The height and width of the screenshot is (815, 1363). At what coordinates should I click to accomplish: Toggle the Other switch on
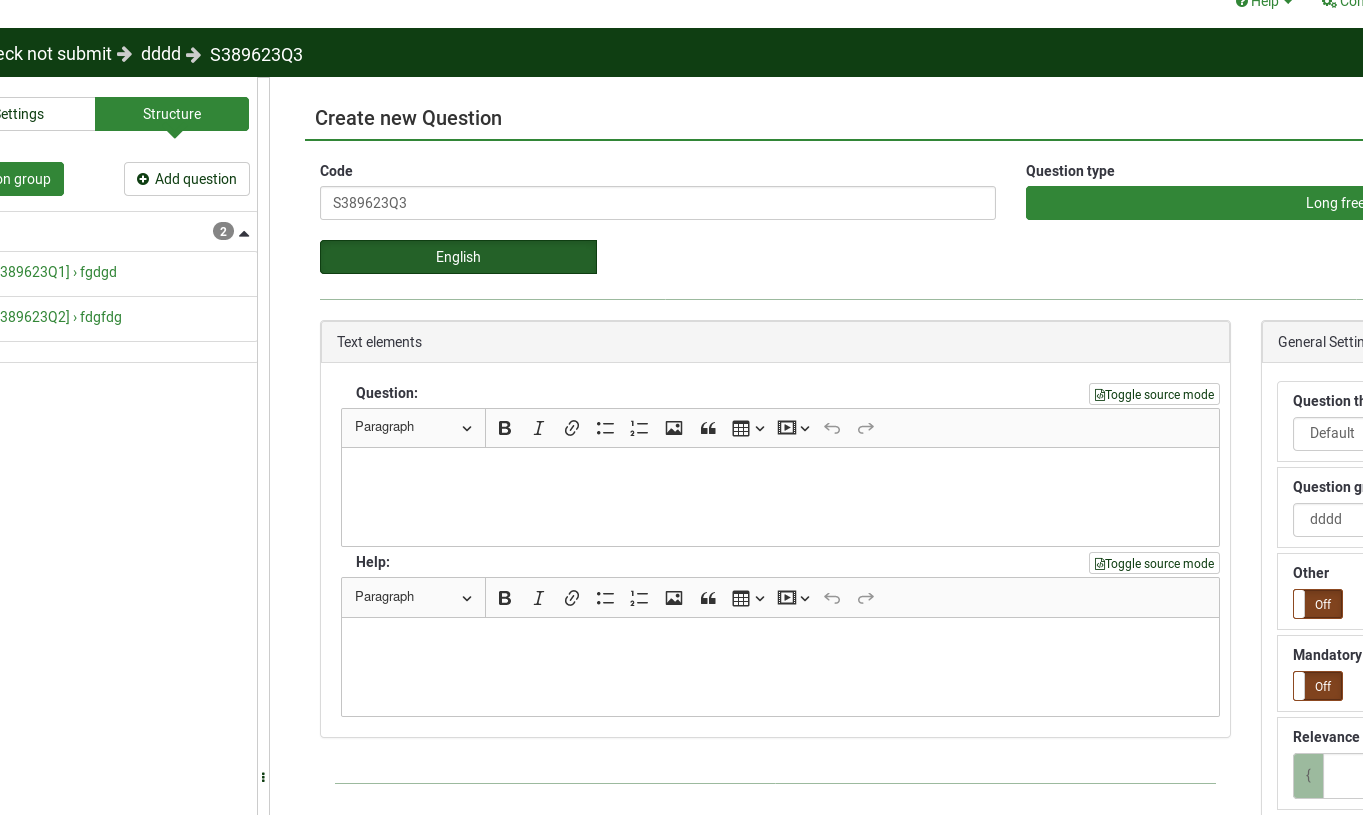tap(1317, 604)
